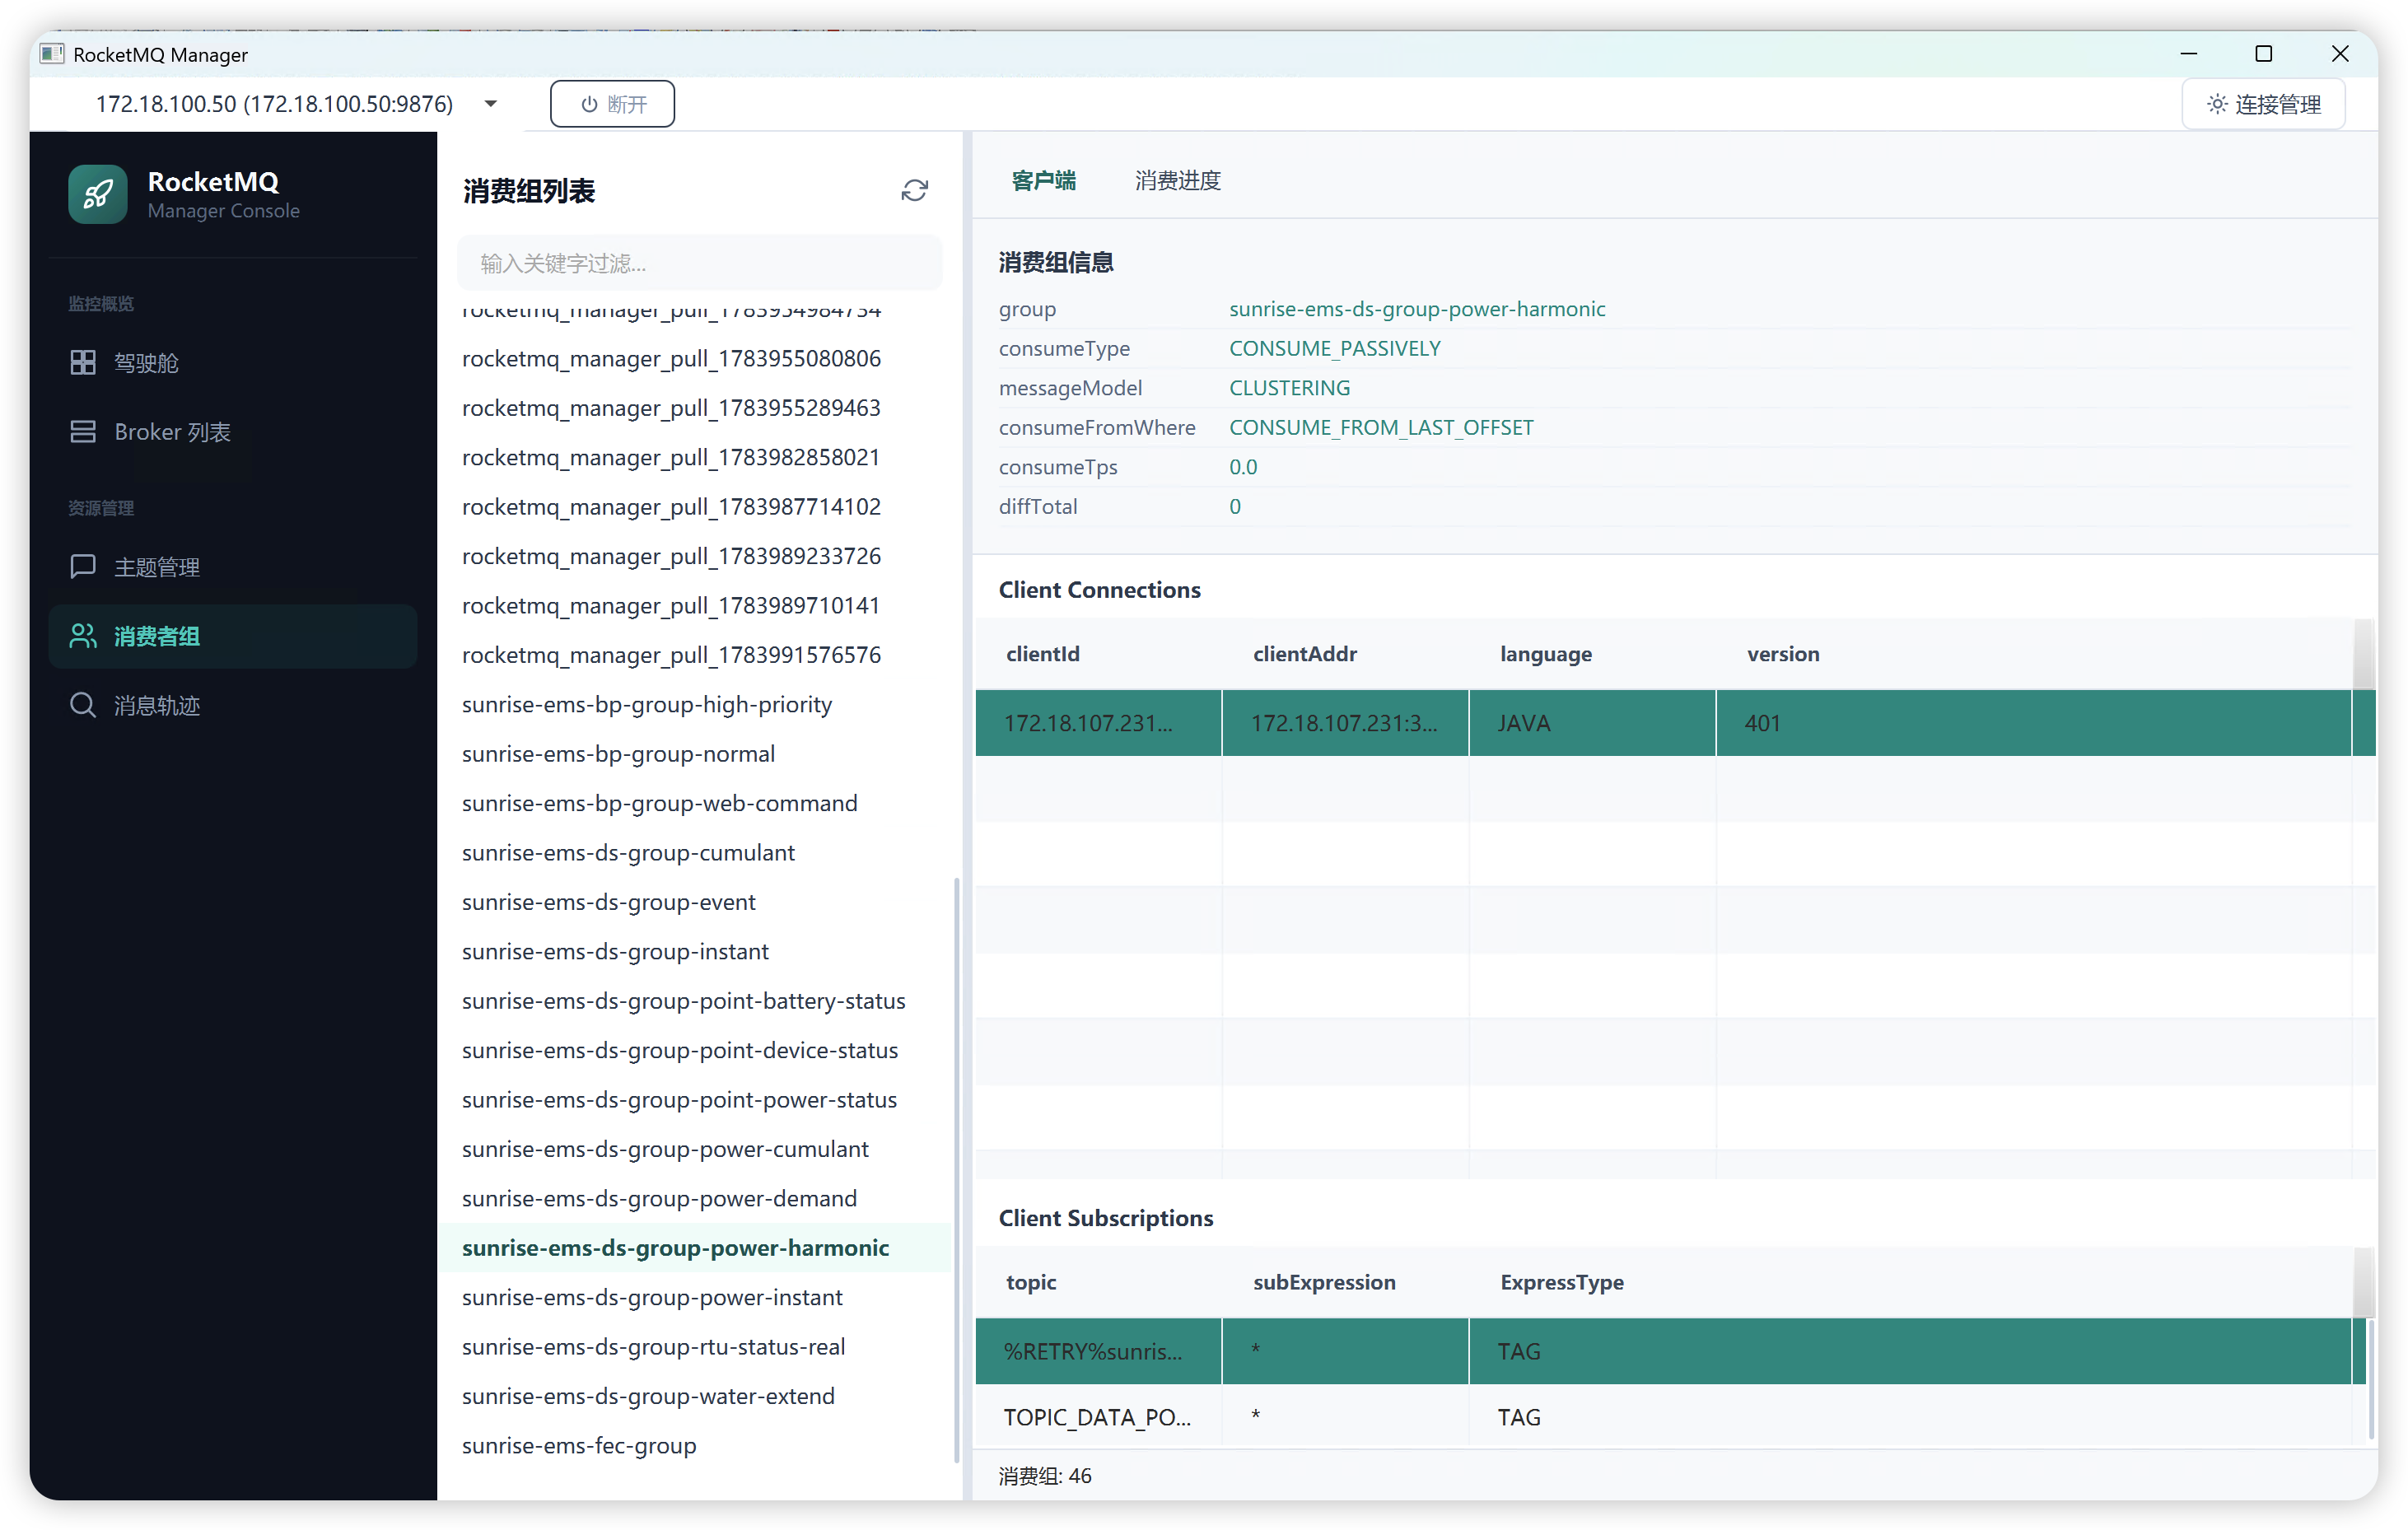Click the RocketMQ rocket logo icon

tap(97, 194)
